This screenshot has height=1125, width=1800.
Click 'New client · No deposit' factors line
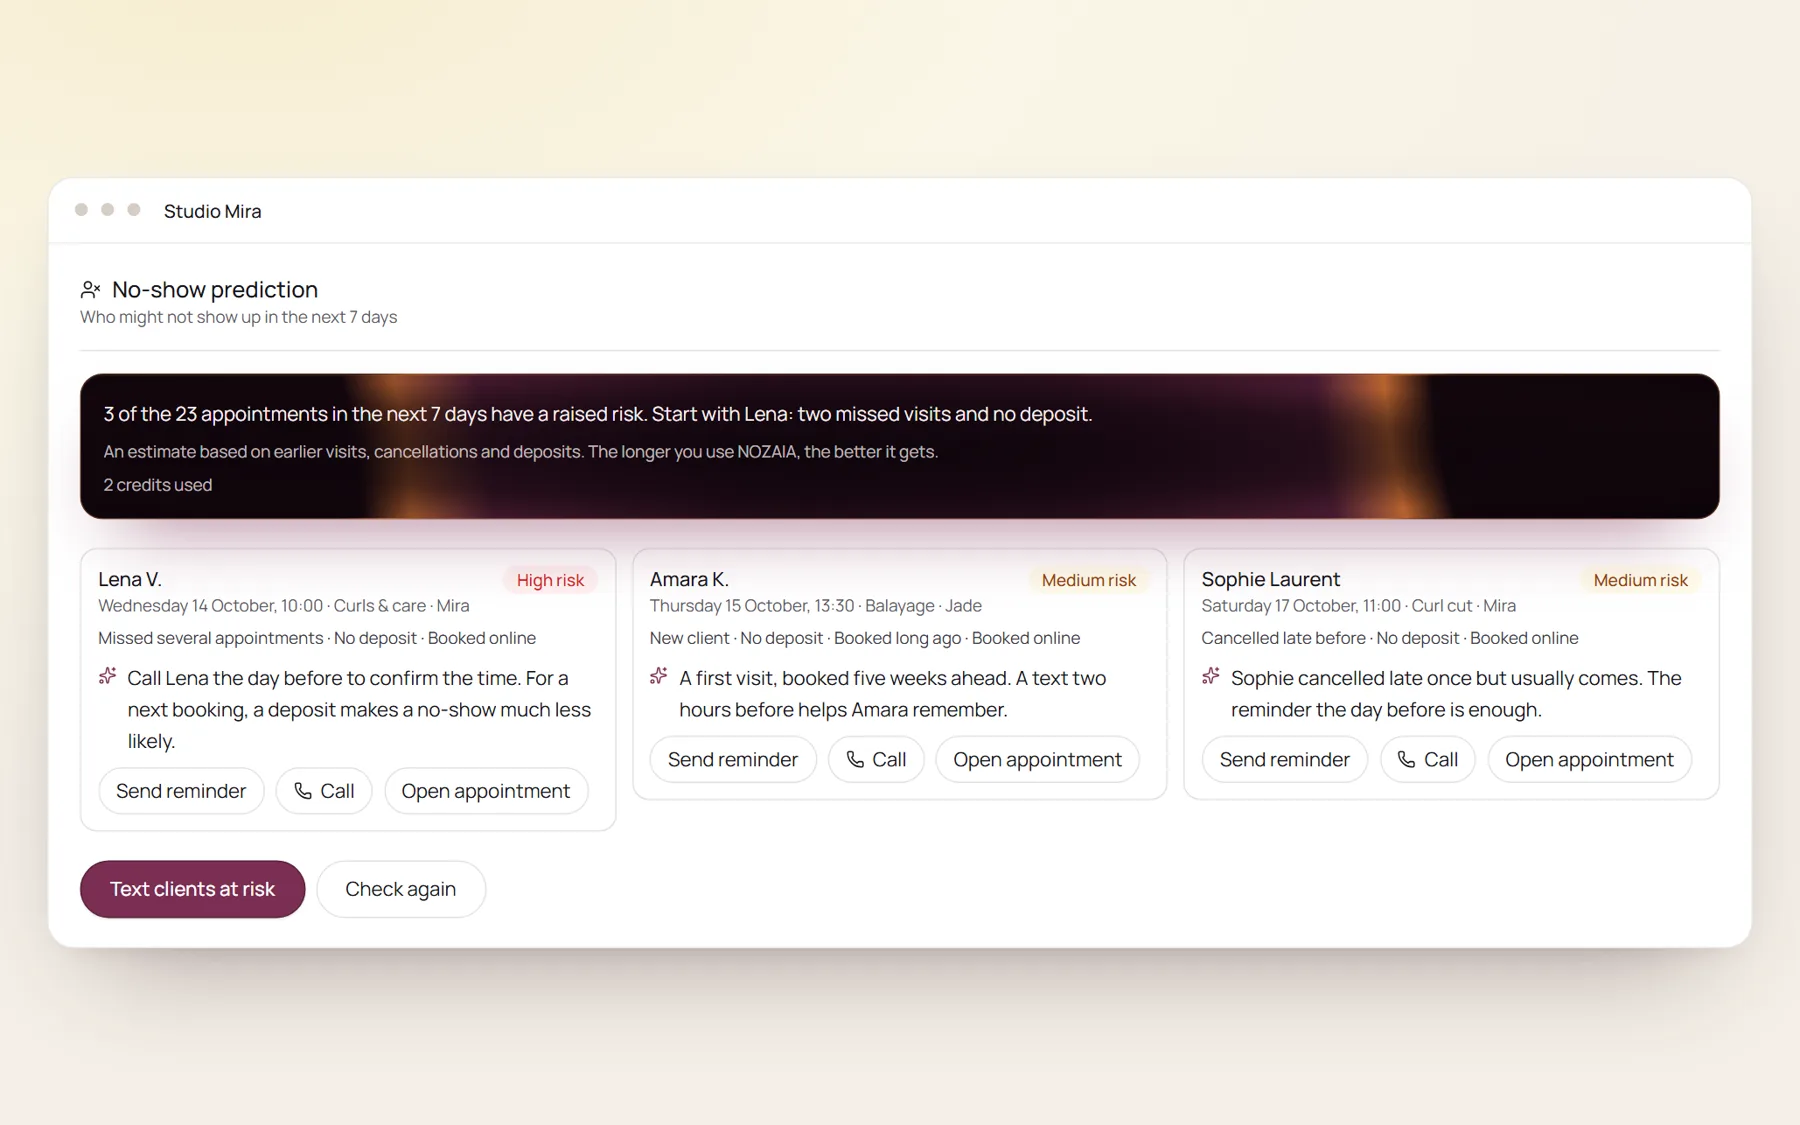point(865,638)
